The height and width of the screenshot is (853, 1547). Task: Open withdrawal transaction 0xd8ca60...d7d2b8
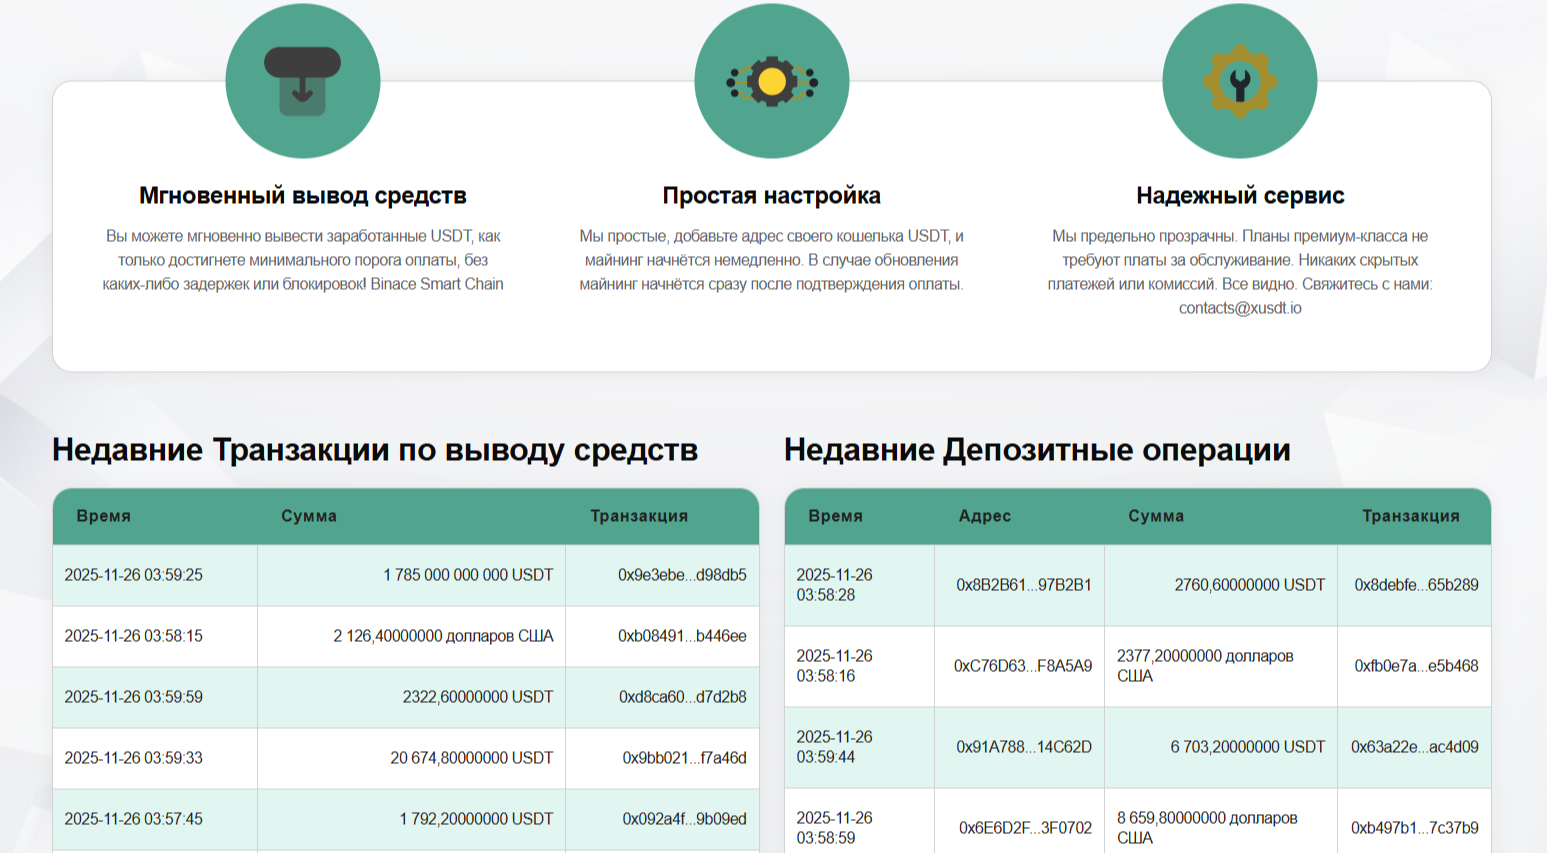(682, 697)
